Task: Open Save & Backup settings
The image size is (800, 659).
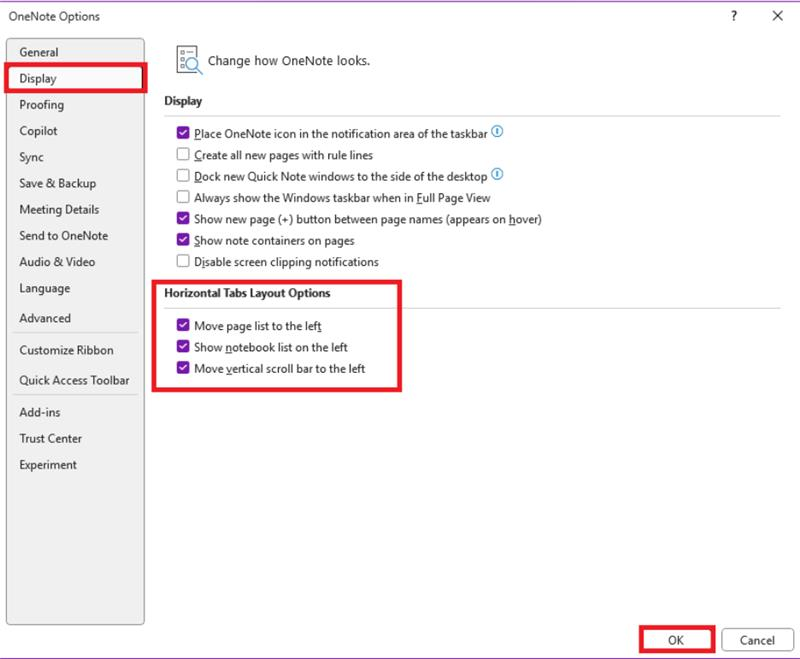Action: (x=75, y=183)
